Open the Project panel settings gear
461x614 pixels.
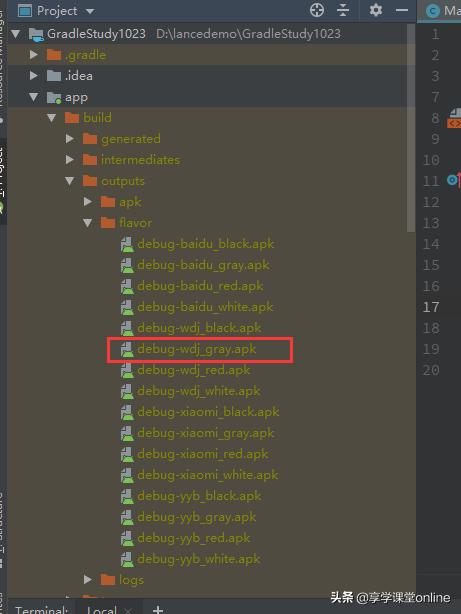[375, 10]
